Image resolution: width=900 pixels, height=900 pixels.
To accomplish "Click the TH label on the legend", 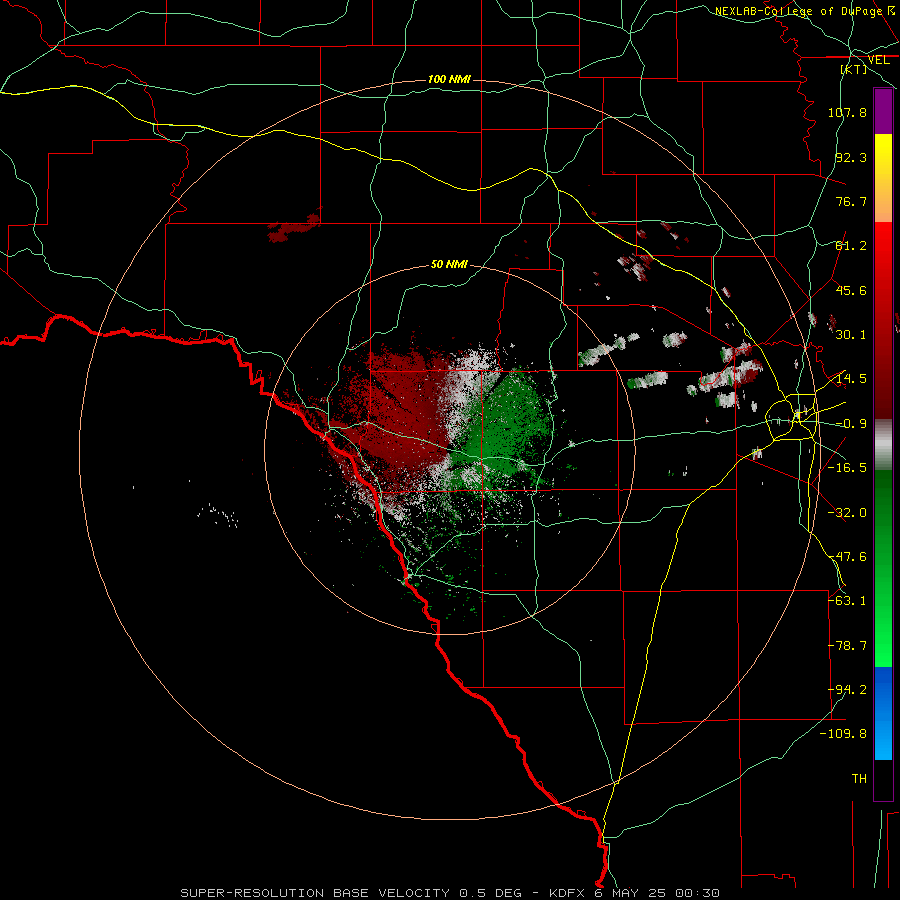I will pos(859,779).
